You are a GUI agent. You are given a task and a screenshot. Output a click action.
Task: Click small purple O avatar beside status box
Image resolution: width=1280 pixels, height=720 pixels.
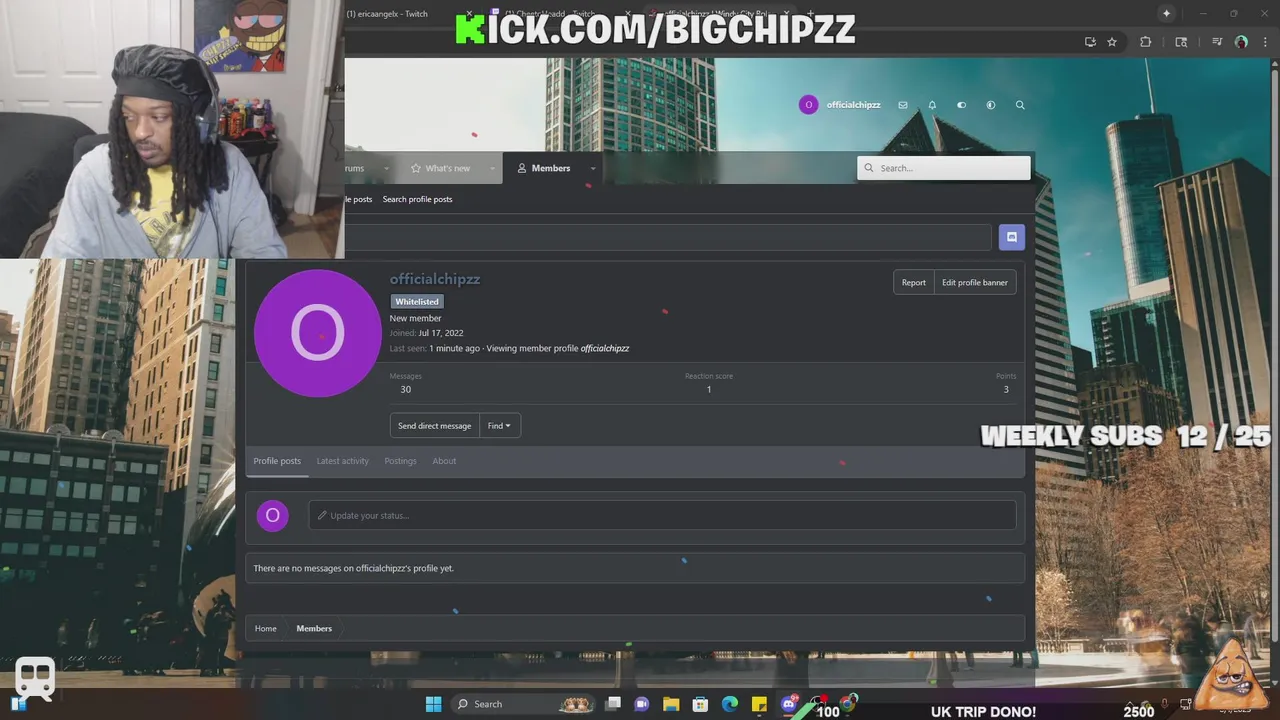click(x=272, y=515)
